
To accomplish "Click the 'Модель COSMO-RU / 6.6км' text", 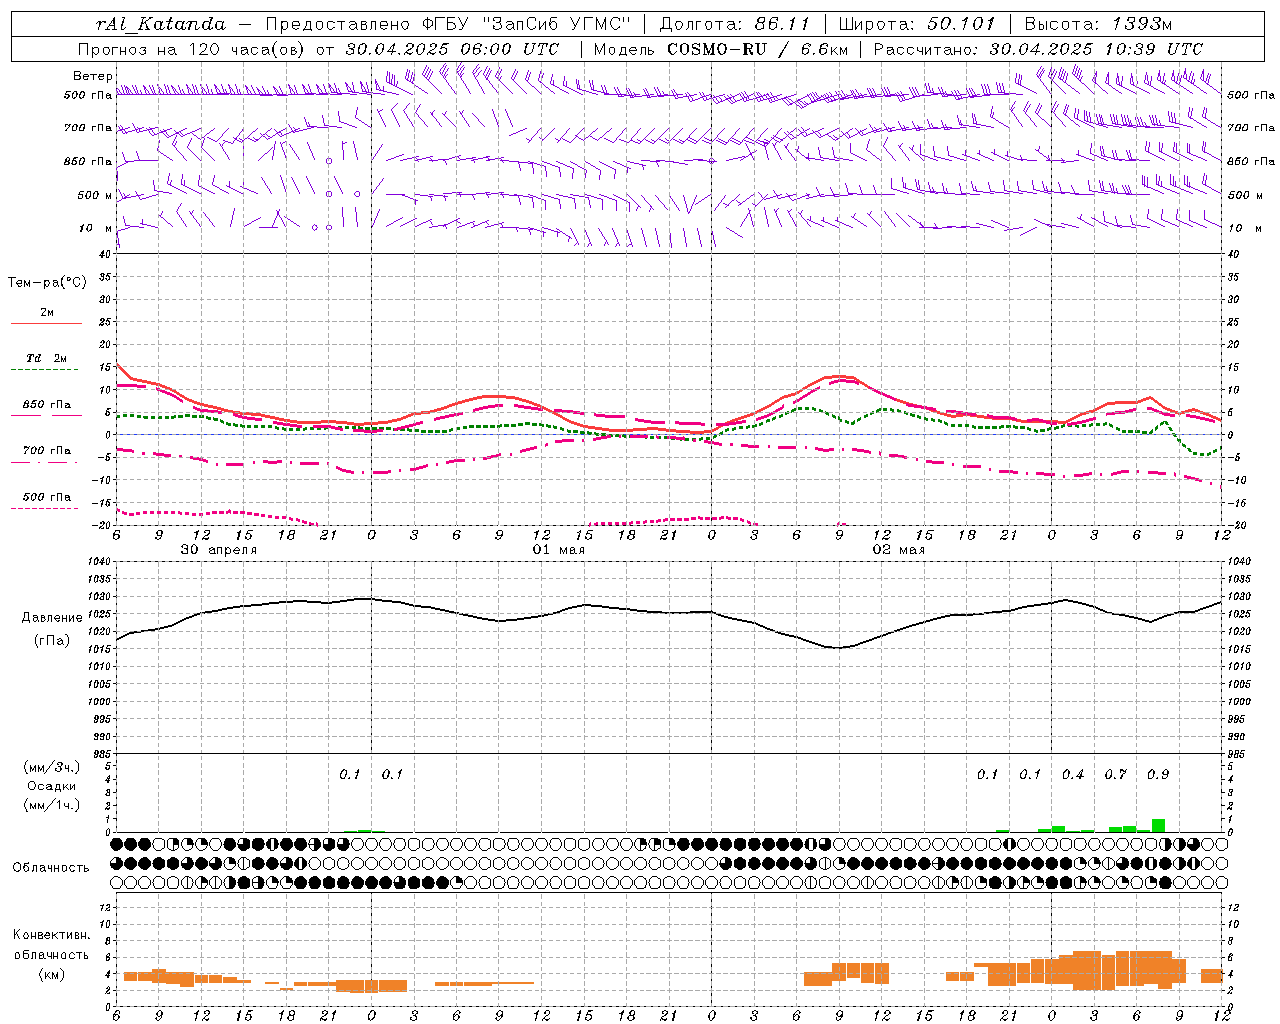I will pyautogui.click(x=720, y=49).
